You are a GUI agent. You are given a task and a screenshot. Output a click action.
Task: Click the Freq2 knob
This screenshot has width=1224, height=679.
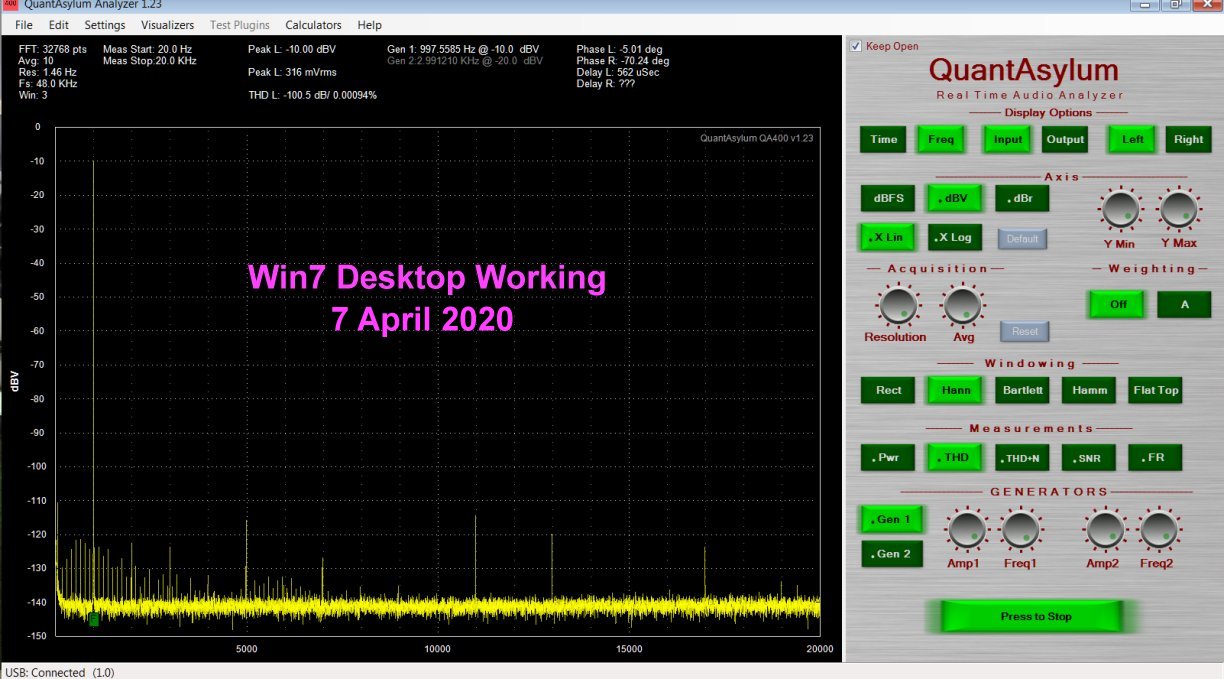pyautogui.click(x=1158, y=529)
